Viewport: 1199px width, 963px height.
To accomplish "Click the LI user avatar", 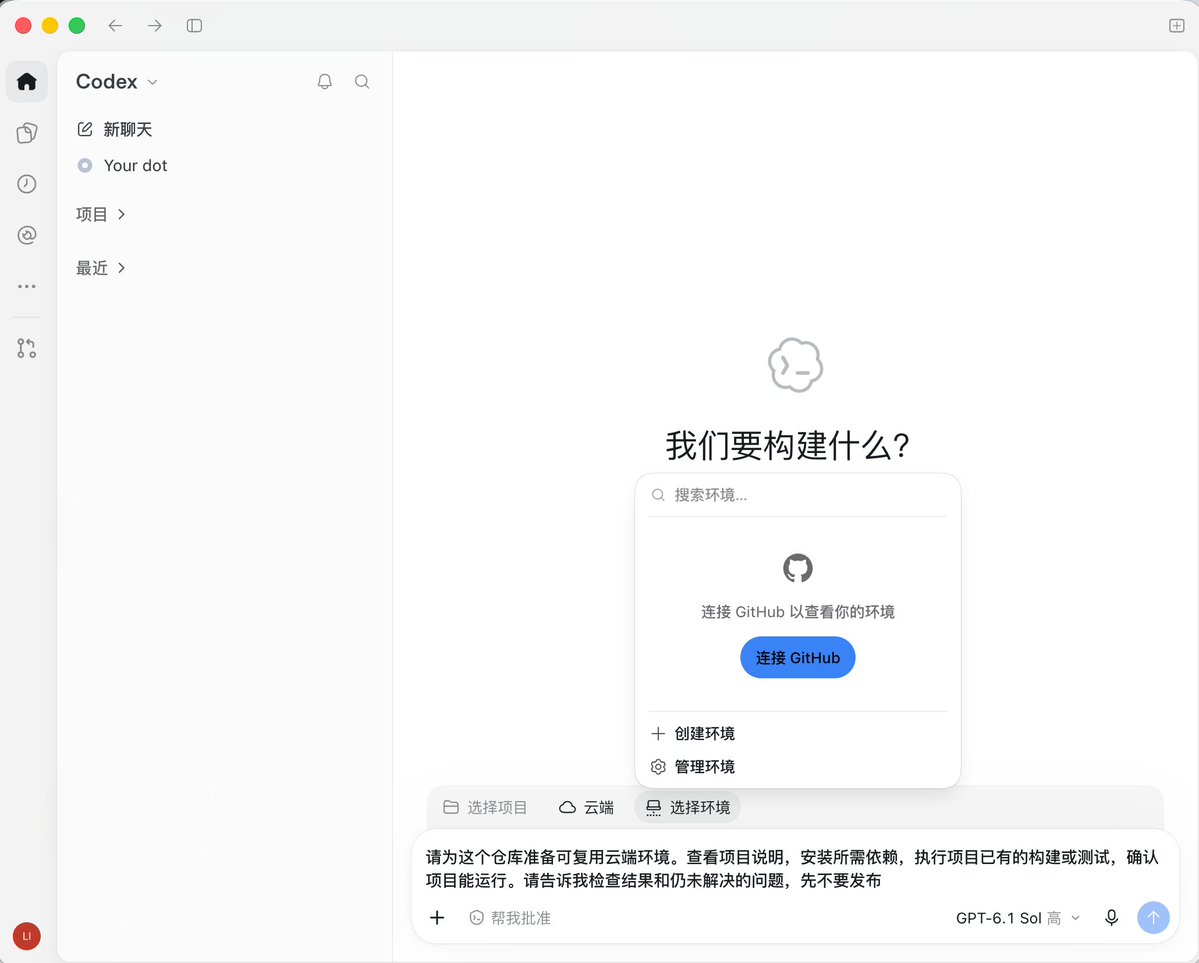I will (x=27, y=936).
